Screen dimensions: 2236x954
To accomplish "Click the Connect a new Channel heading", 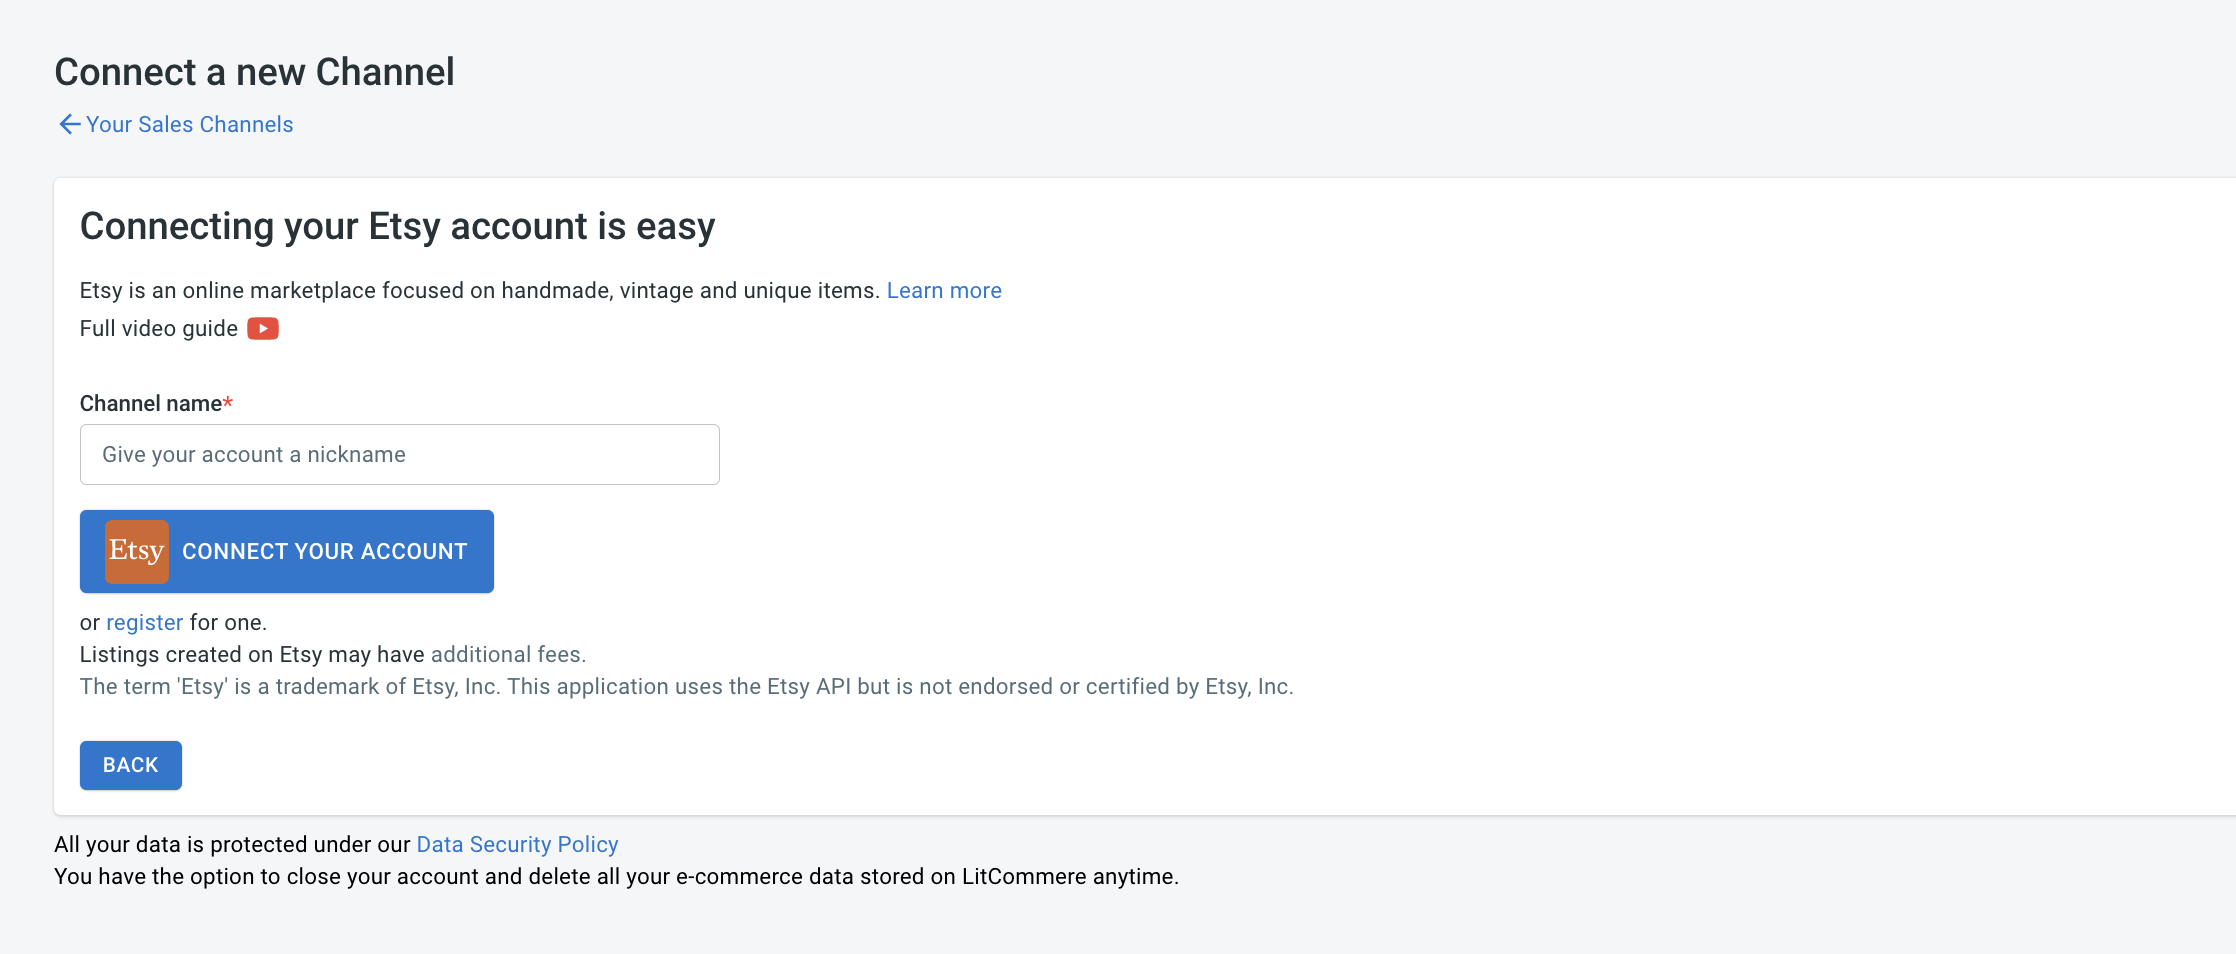I will coord(254,72).
